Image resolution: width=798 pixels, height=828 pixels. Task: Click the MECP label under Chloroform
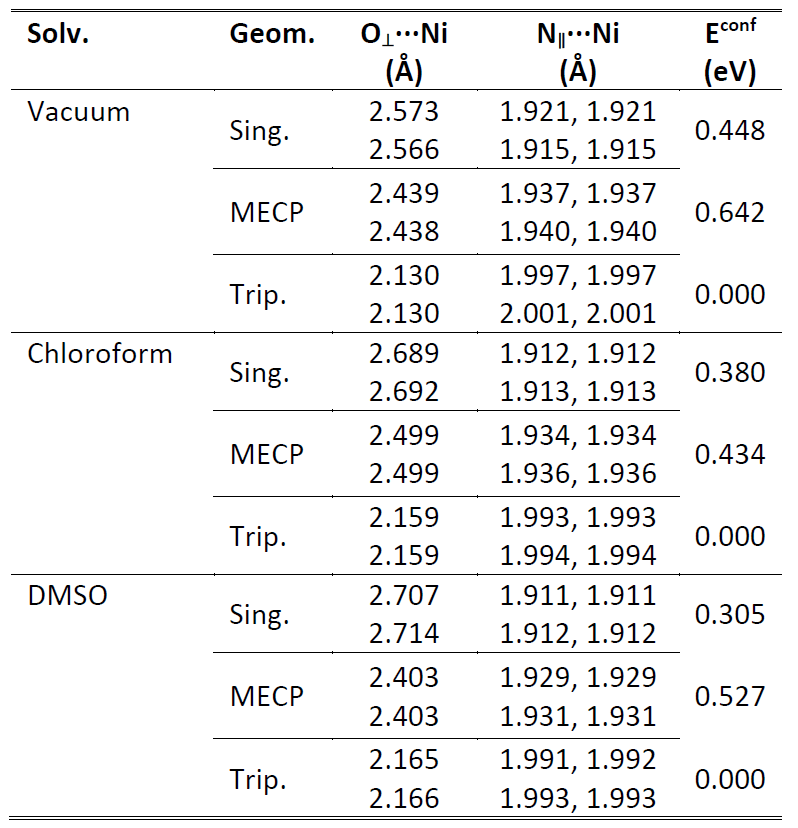(x=266, y=454)
